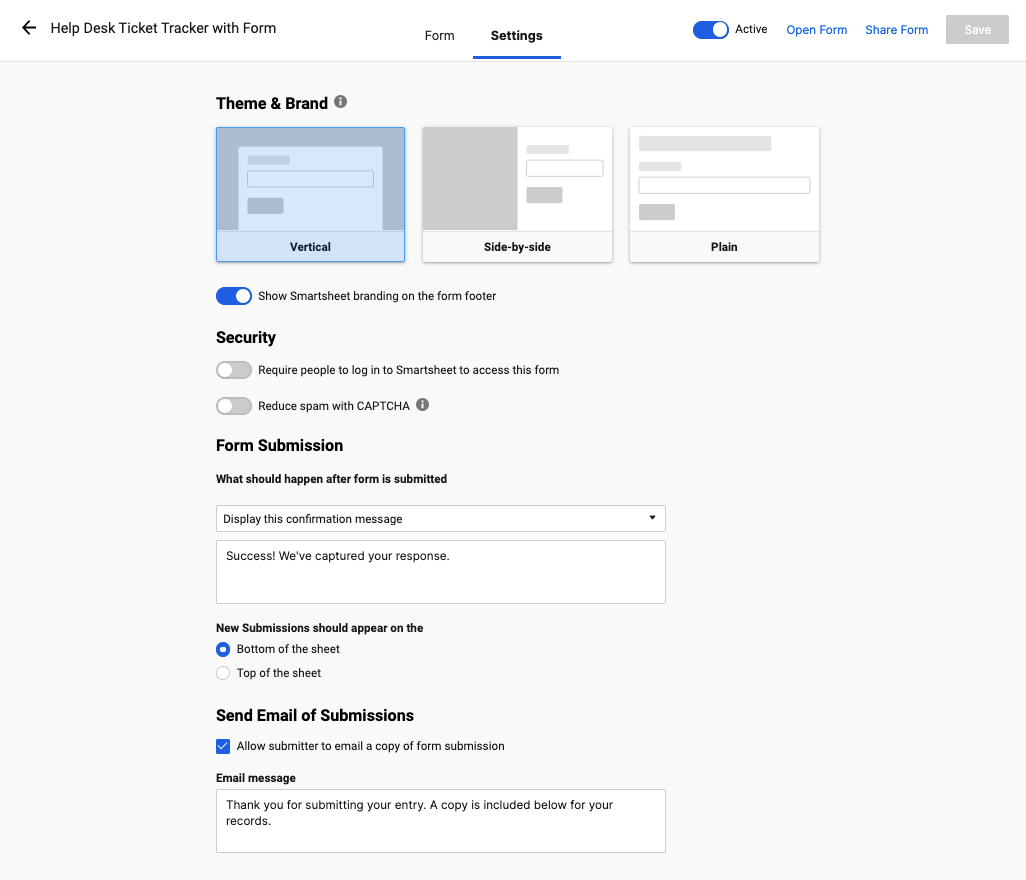
Task: Switch to the Form tab
Action: click(x=439, y=36)
